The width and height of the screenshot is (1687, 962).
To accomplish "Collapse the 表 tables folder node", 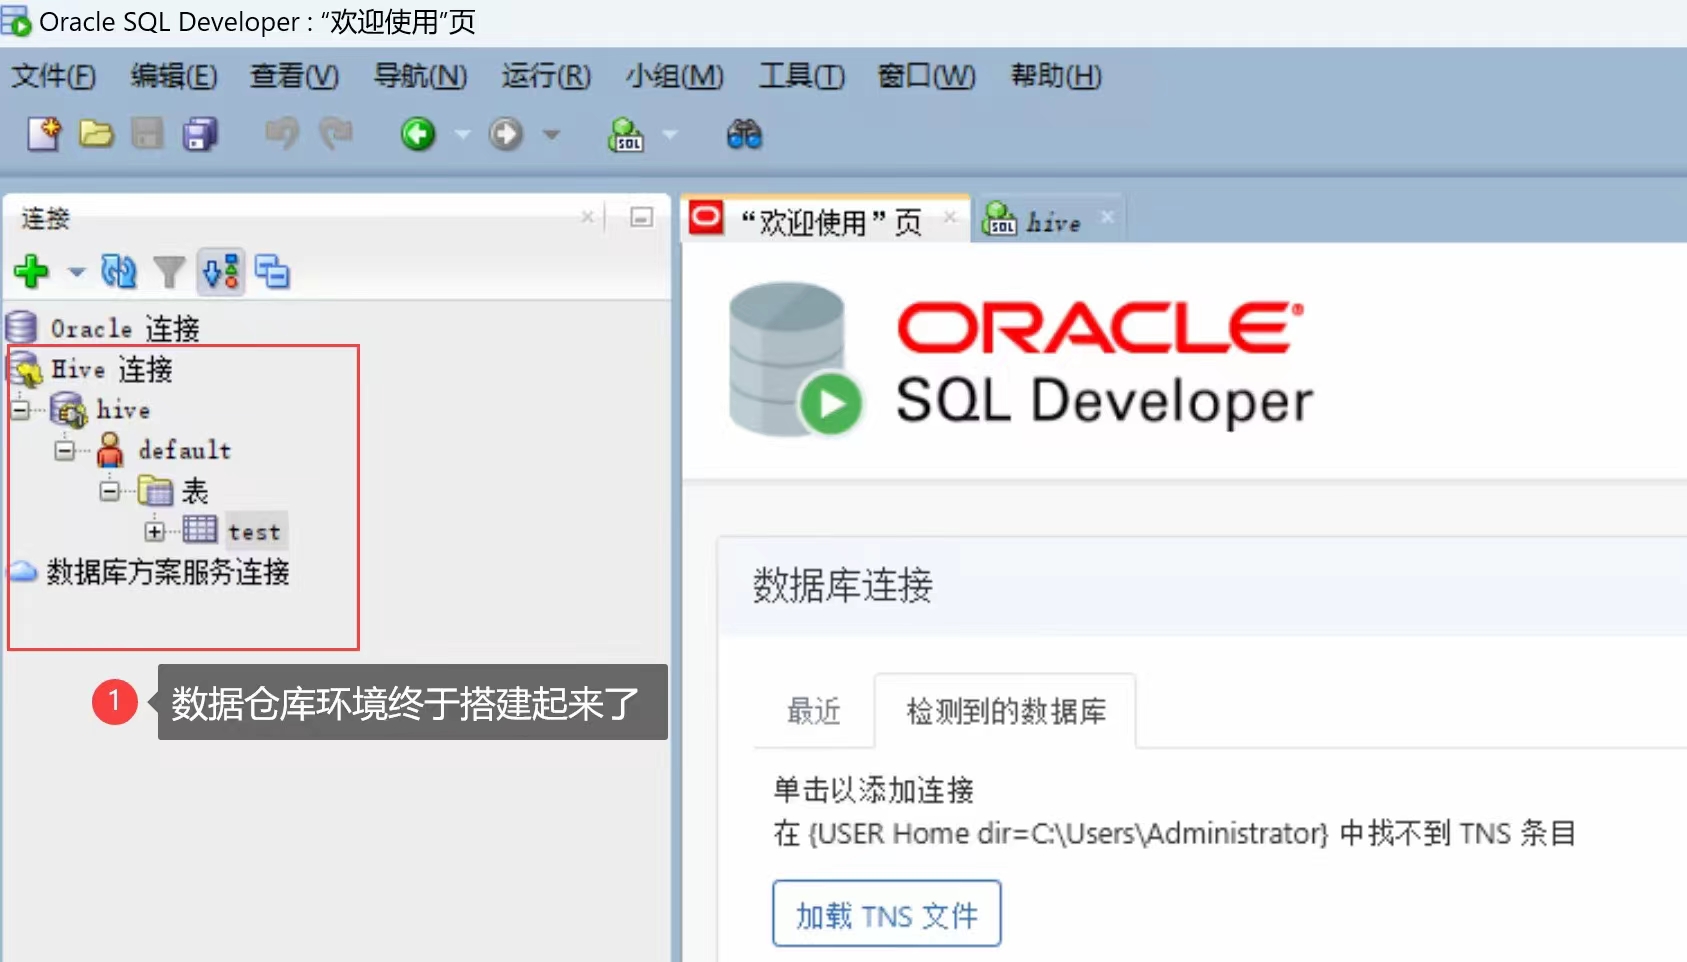I will click(x=109, y=490).
